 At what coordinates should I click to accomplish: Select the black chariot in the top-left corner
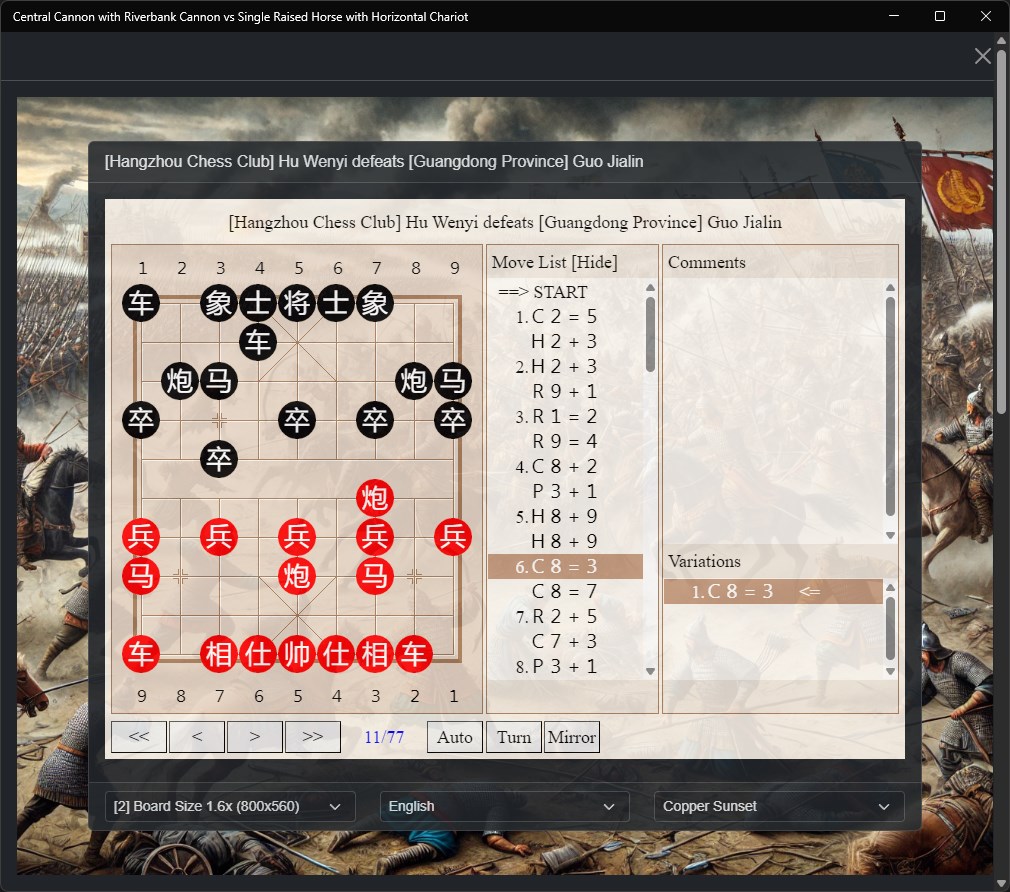pos(141,303)
